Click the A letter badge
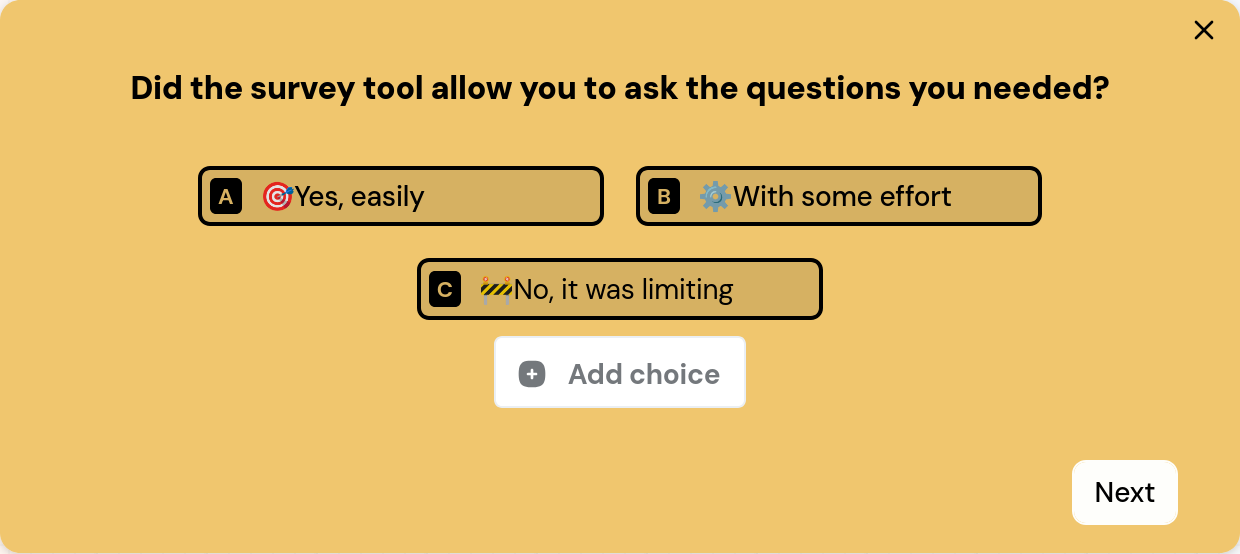The image size is (1240, 554). (x=226, y=197)
